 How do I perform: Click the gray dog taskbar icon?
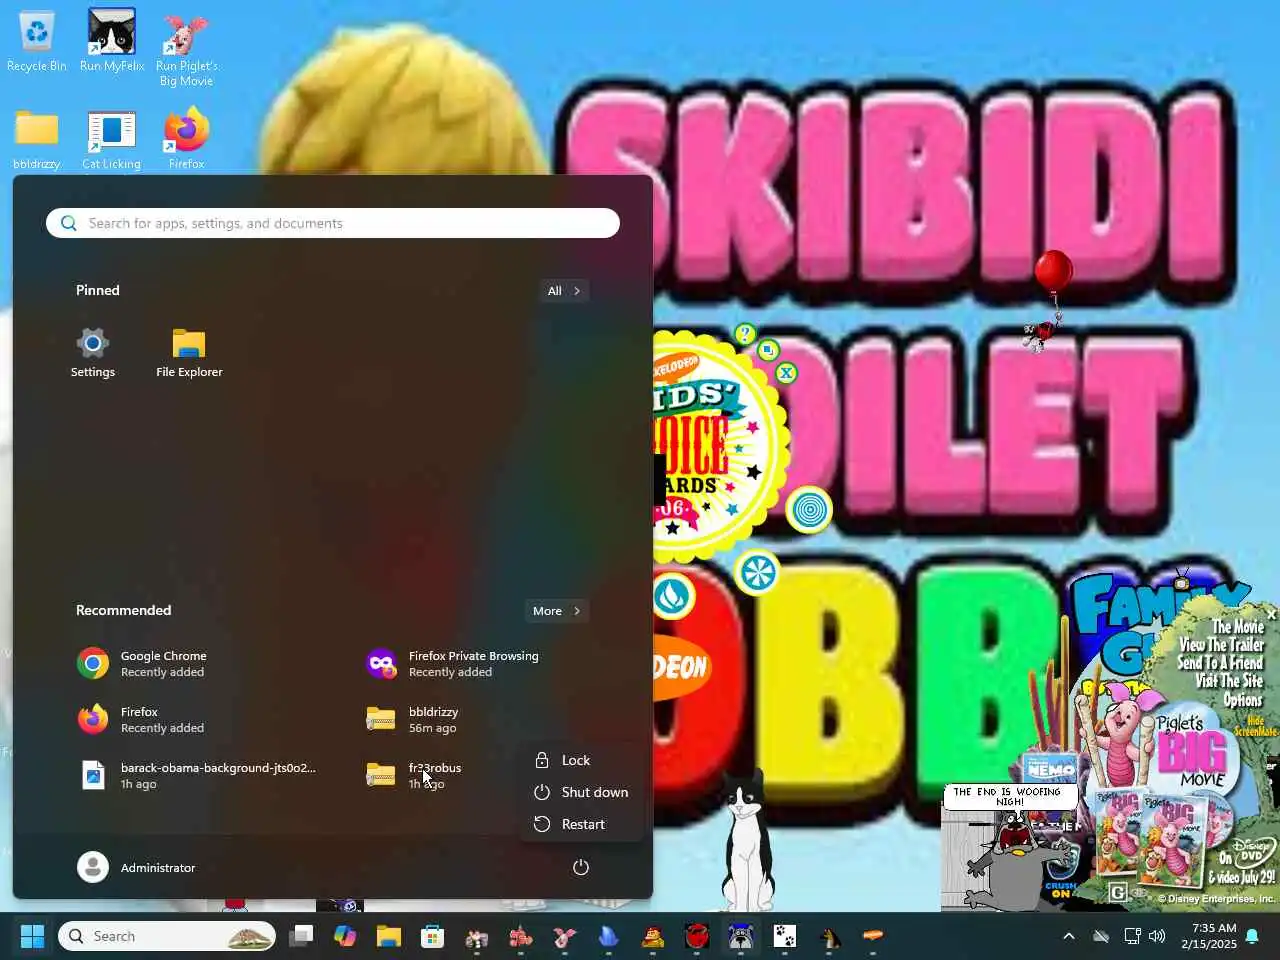point(741,936)
